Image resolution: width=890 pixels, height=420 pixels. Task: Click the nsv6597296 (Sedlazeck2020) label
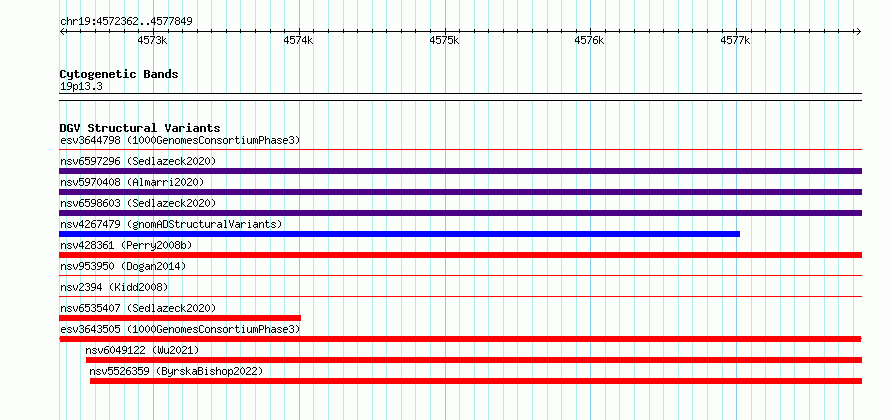coord(138,161)
